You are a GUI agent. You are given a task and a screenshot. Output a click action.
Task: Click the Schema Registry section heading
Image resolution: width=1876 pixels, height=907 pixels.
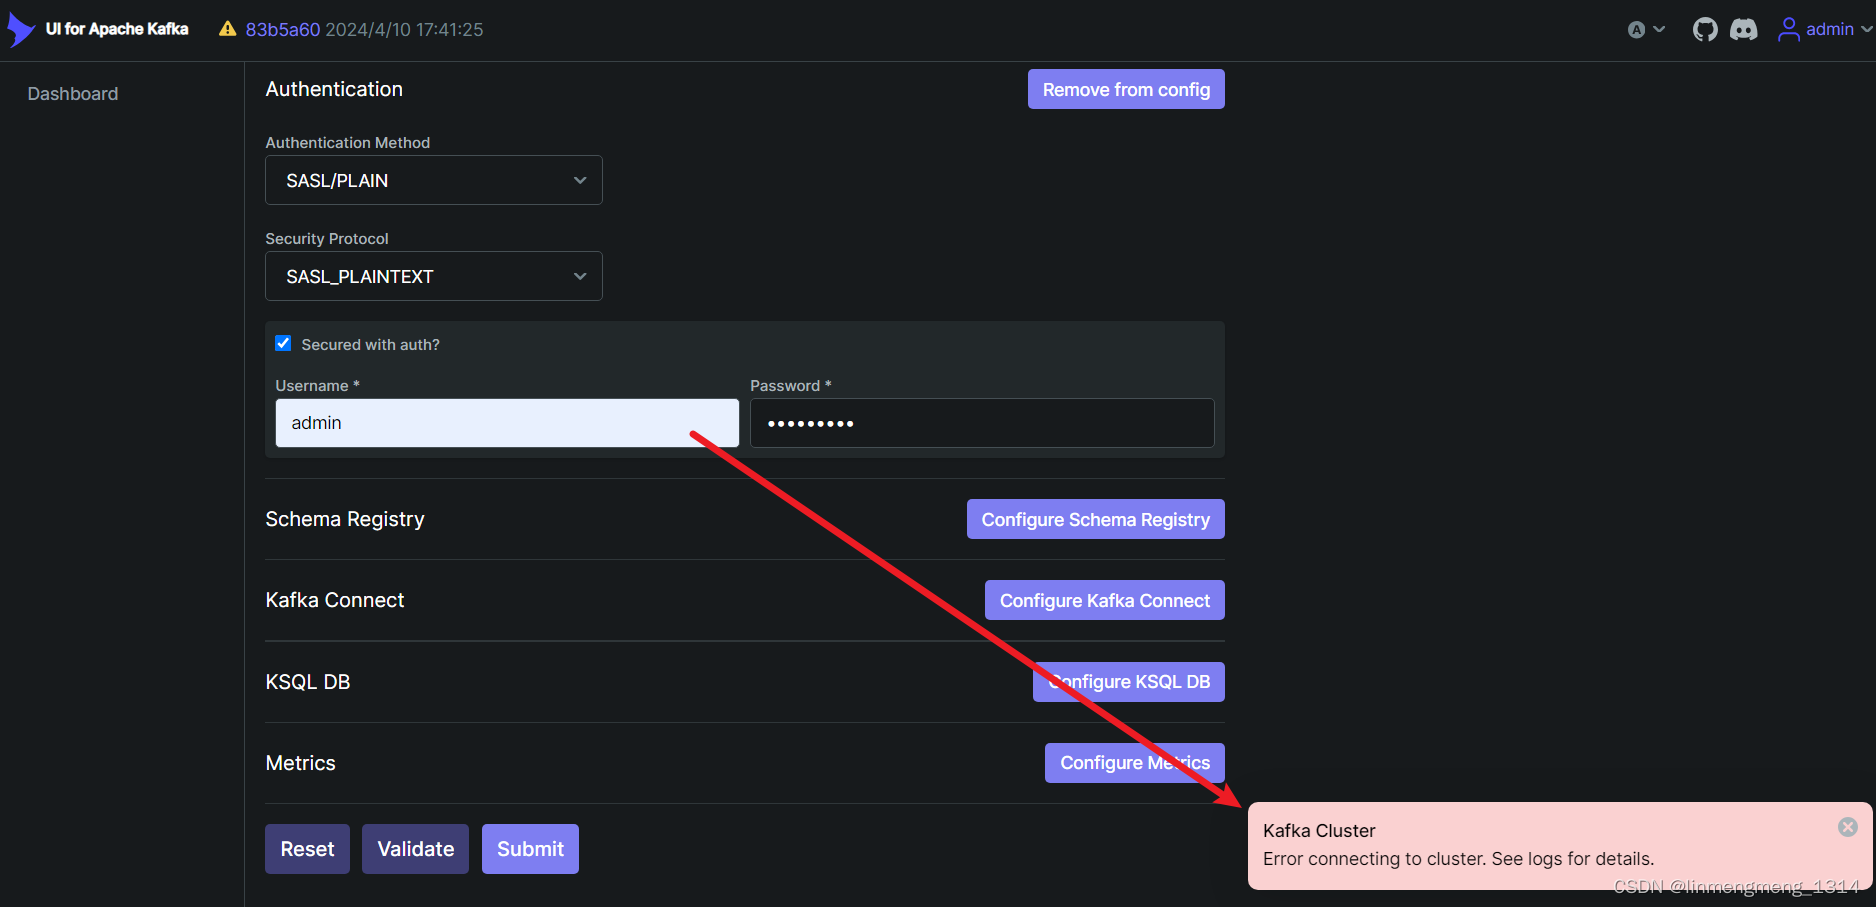pos(345,519)
